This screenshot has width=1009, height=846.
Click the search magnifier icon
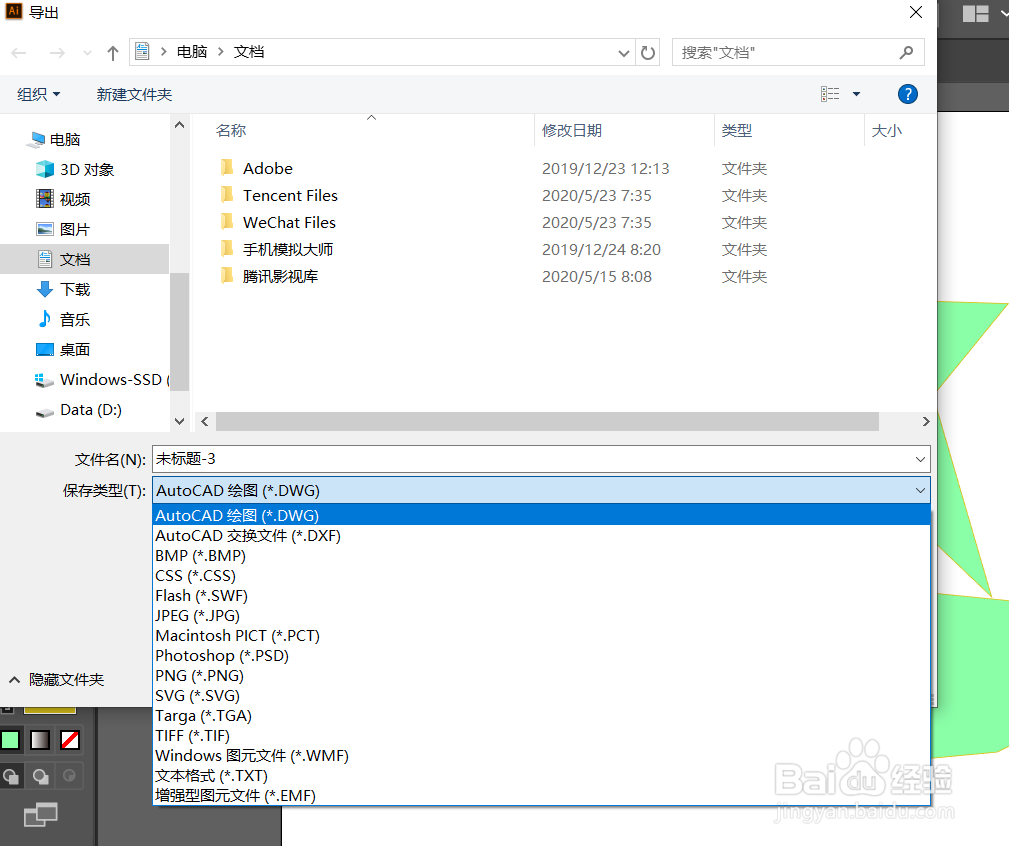906,53
